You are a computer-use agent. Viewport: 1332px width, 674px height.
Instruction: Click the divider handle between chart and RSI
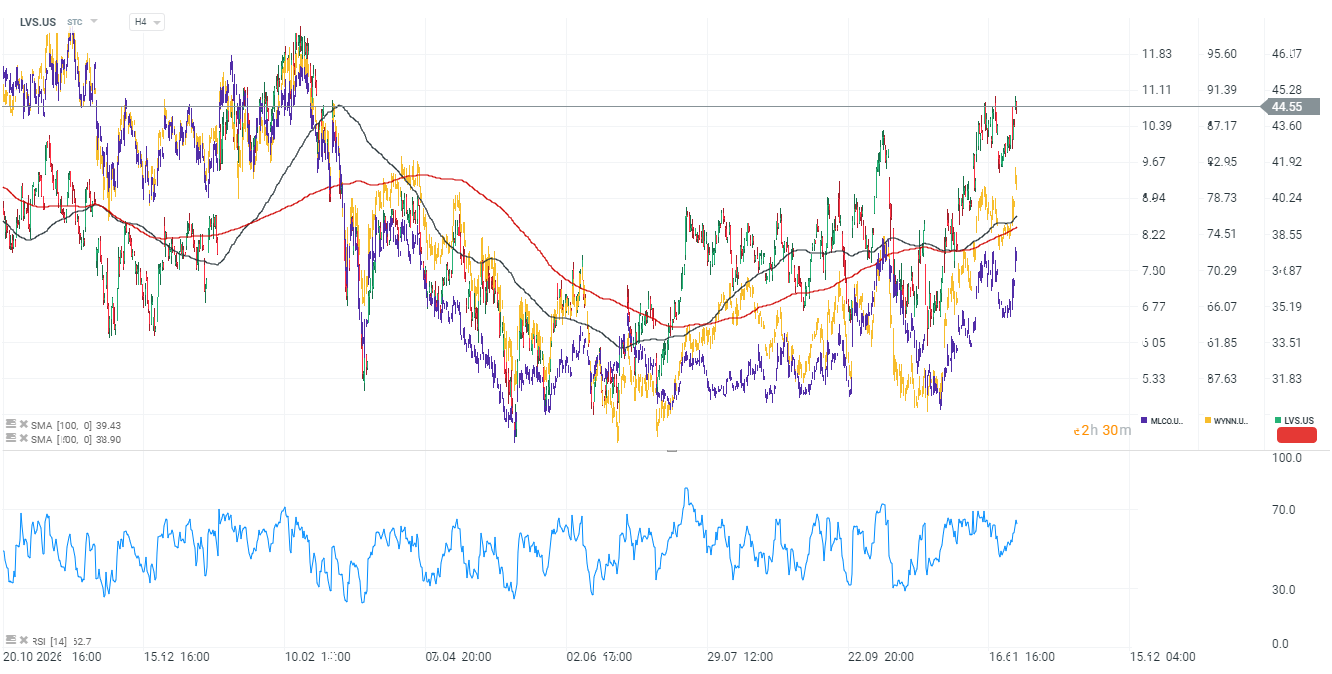[671, 451]
